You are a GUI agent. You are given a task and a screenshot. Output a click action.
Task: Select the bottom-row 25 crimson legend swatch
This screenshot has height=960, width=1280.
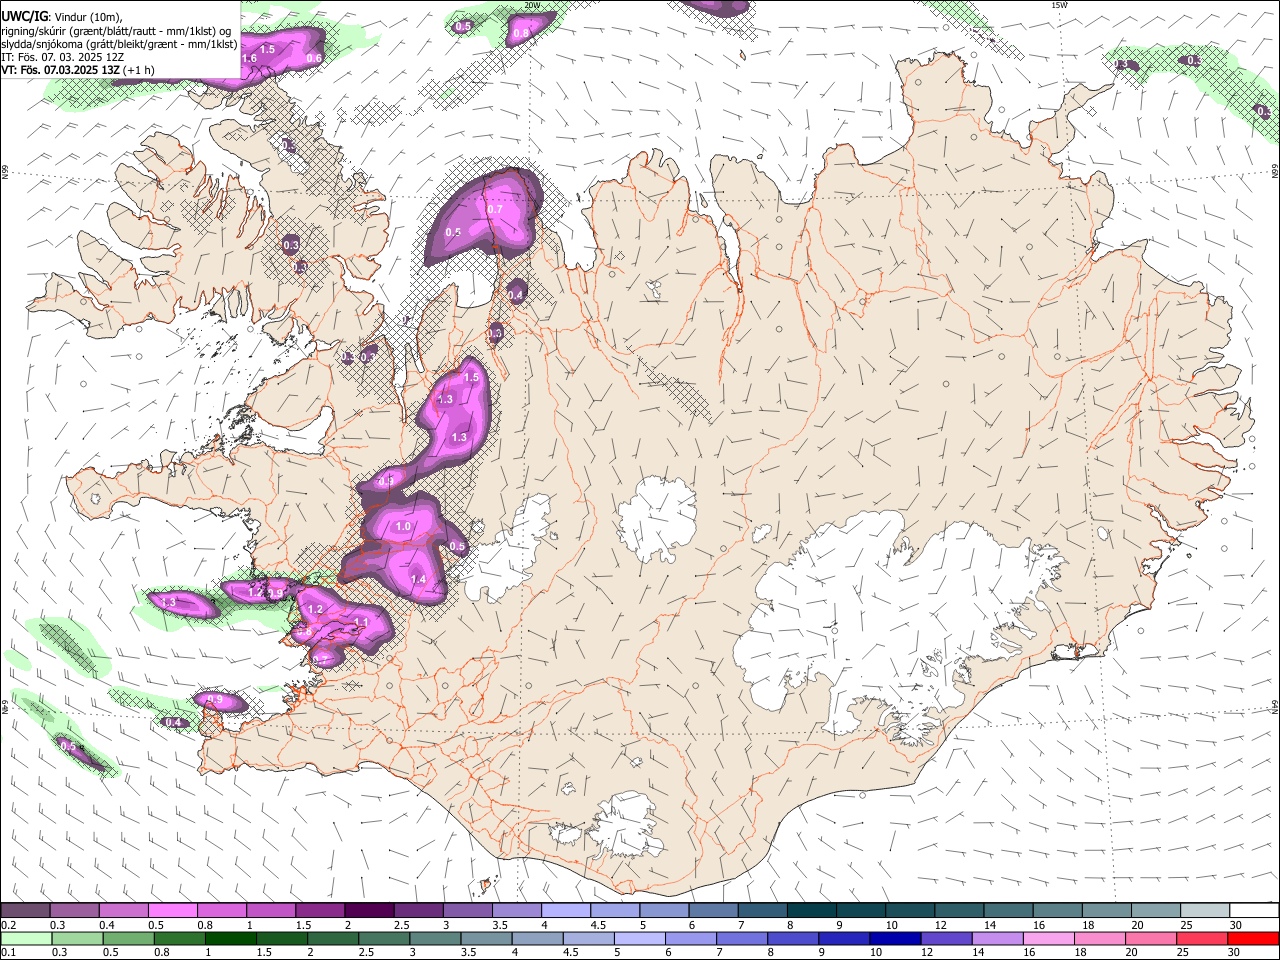(1203, 938)
